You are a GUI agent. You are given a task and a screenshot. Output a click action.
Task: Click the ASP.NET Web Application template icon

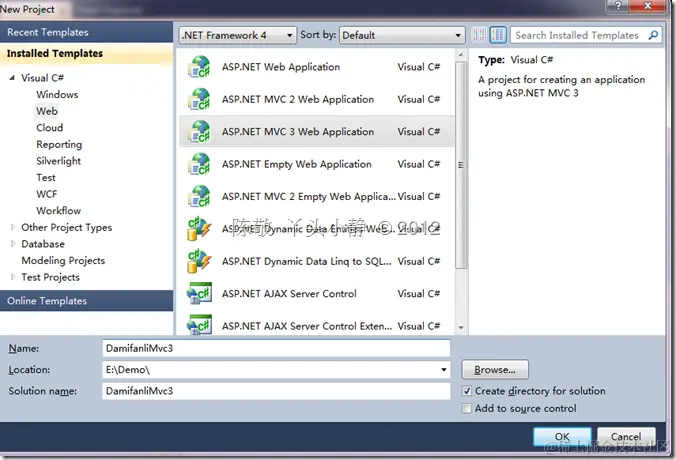(199, 67)
